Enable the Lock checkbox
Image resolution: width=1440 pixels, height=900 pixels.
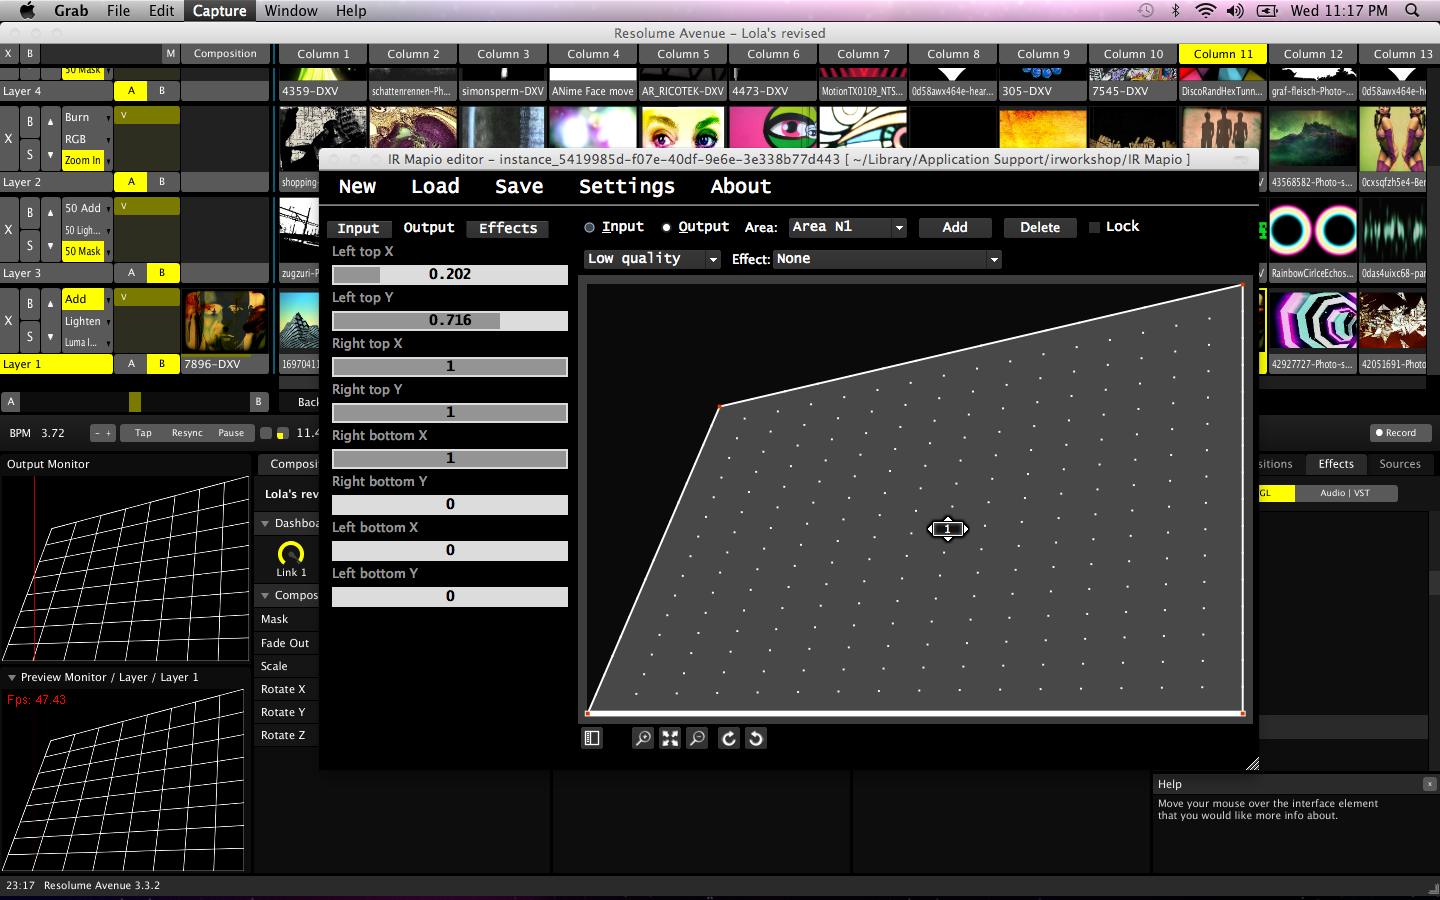coord(1094,228)
